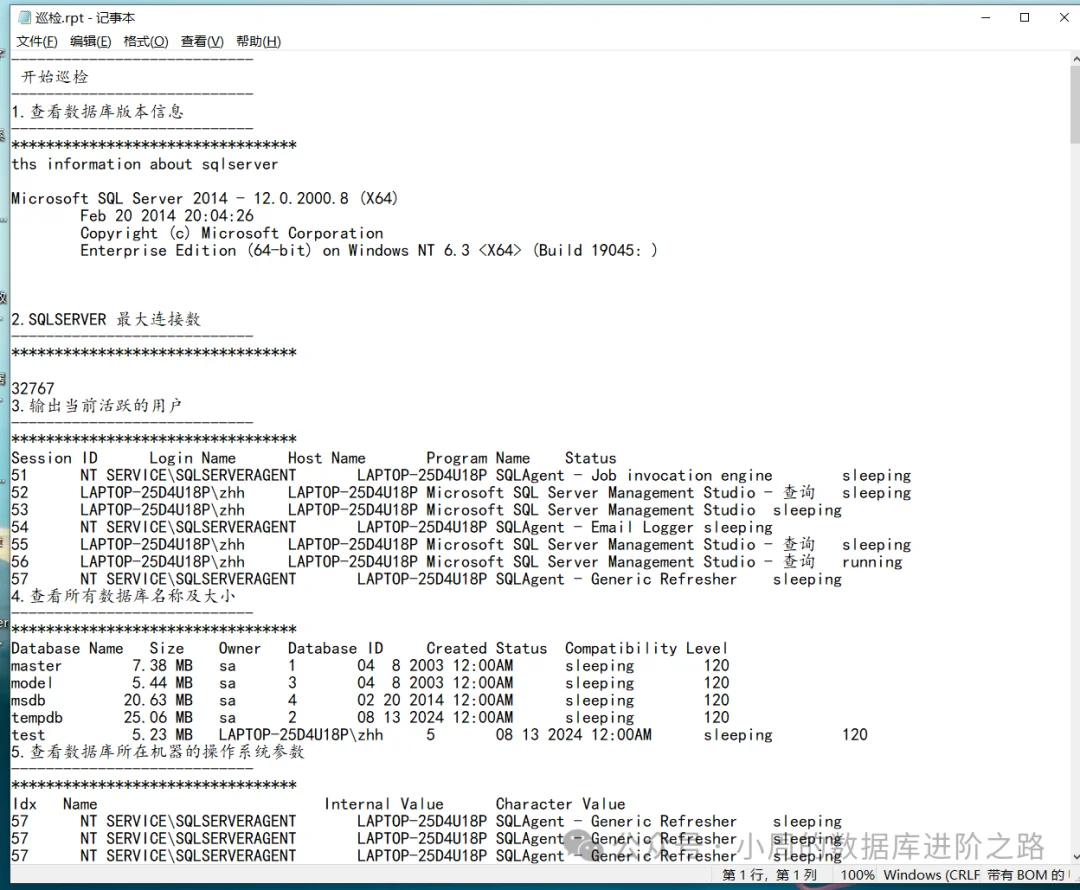Open the 帮助(H) menu

coord(258,41)
